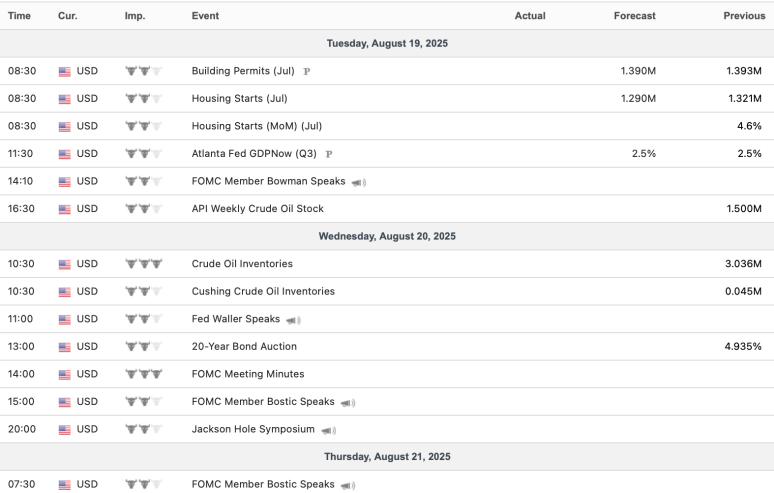The image size is (774, 493).
Task: Open the Cushing Crude Oil Inventories event
Action: 263,291
